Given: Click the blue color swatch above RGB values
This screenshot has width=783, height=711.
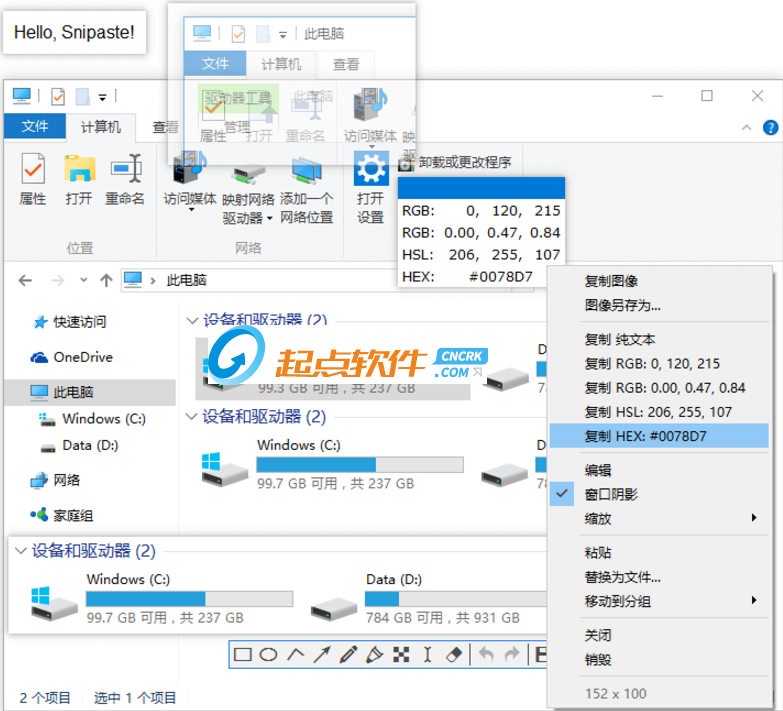Looking at the screenshot, I should tap(481, 188).
